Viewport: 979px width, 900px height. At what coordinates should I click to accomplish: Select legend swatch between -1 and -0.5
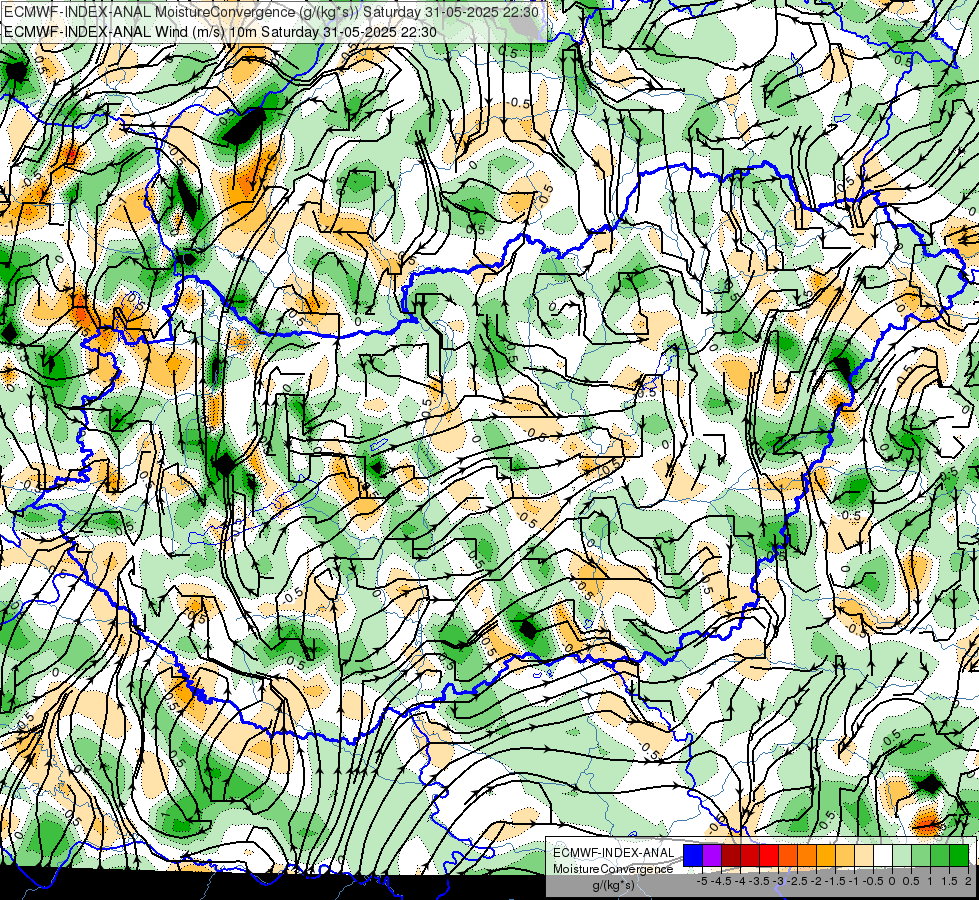click(864, 855)
